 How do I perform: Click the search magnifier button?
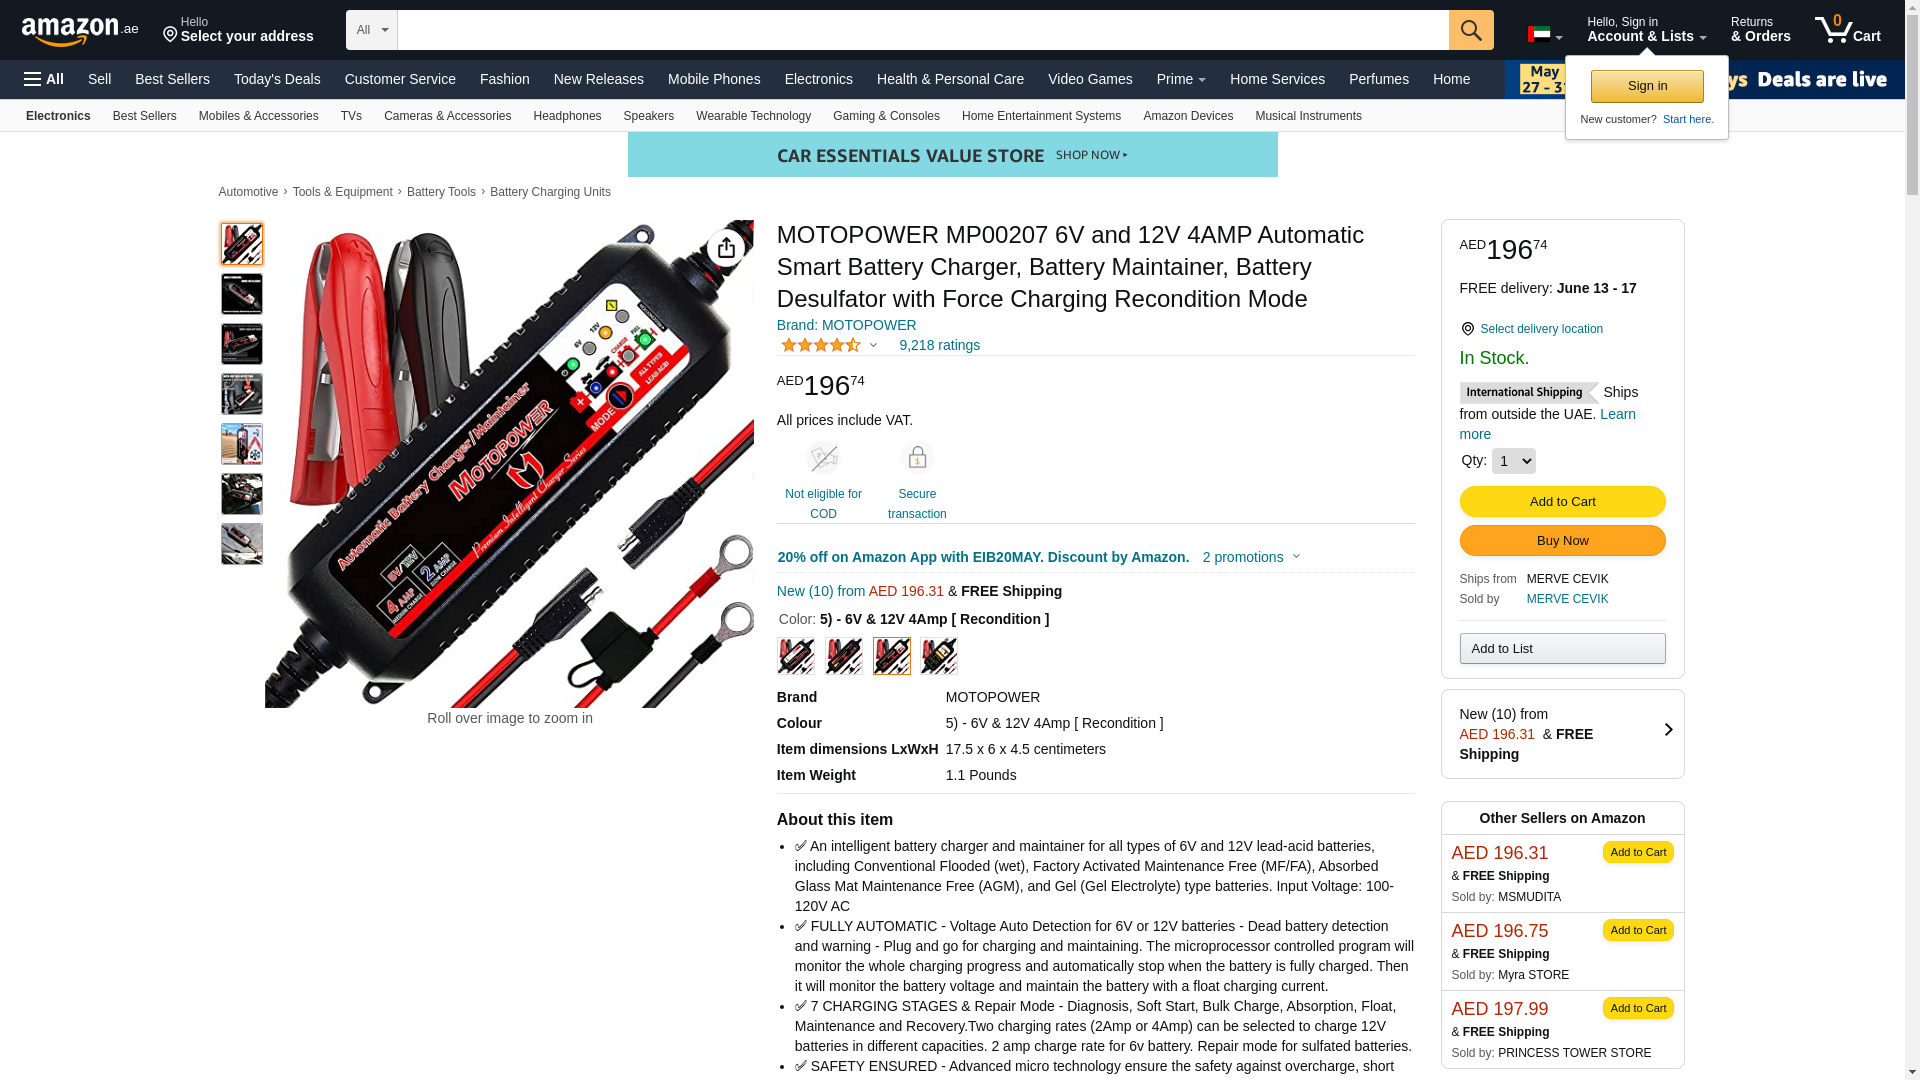(x=1471, y=30)
